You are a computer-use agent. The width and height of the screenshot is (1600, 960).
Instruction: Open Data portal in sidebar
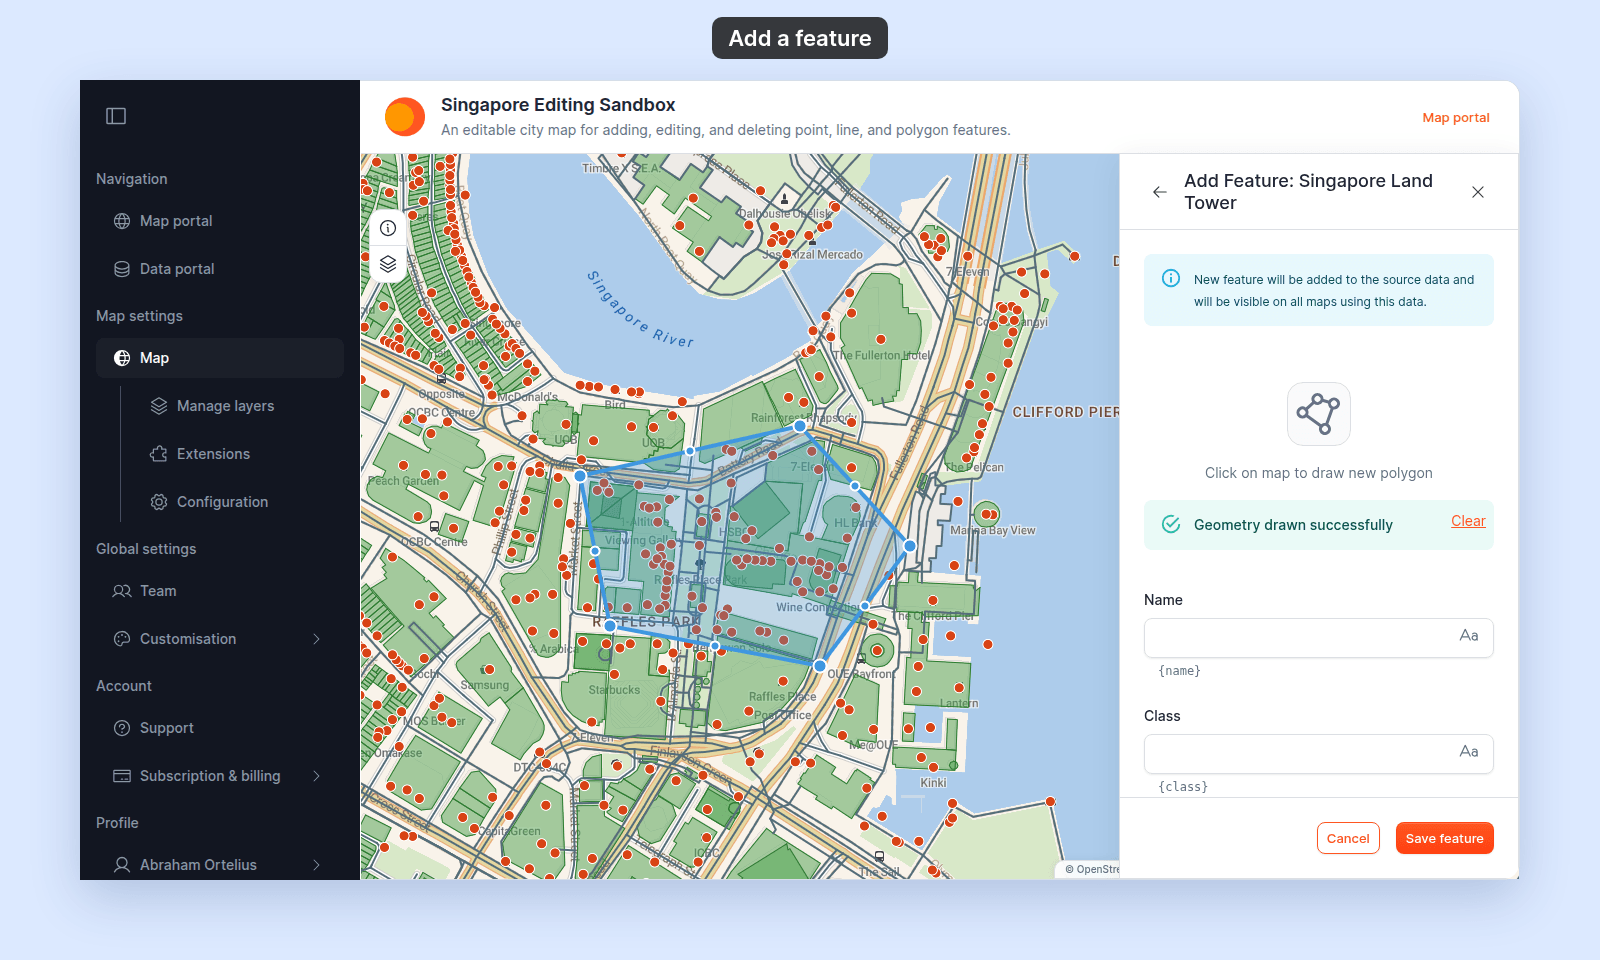point(220,269)
